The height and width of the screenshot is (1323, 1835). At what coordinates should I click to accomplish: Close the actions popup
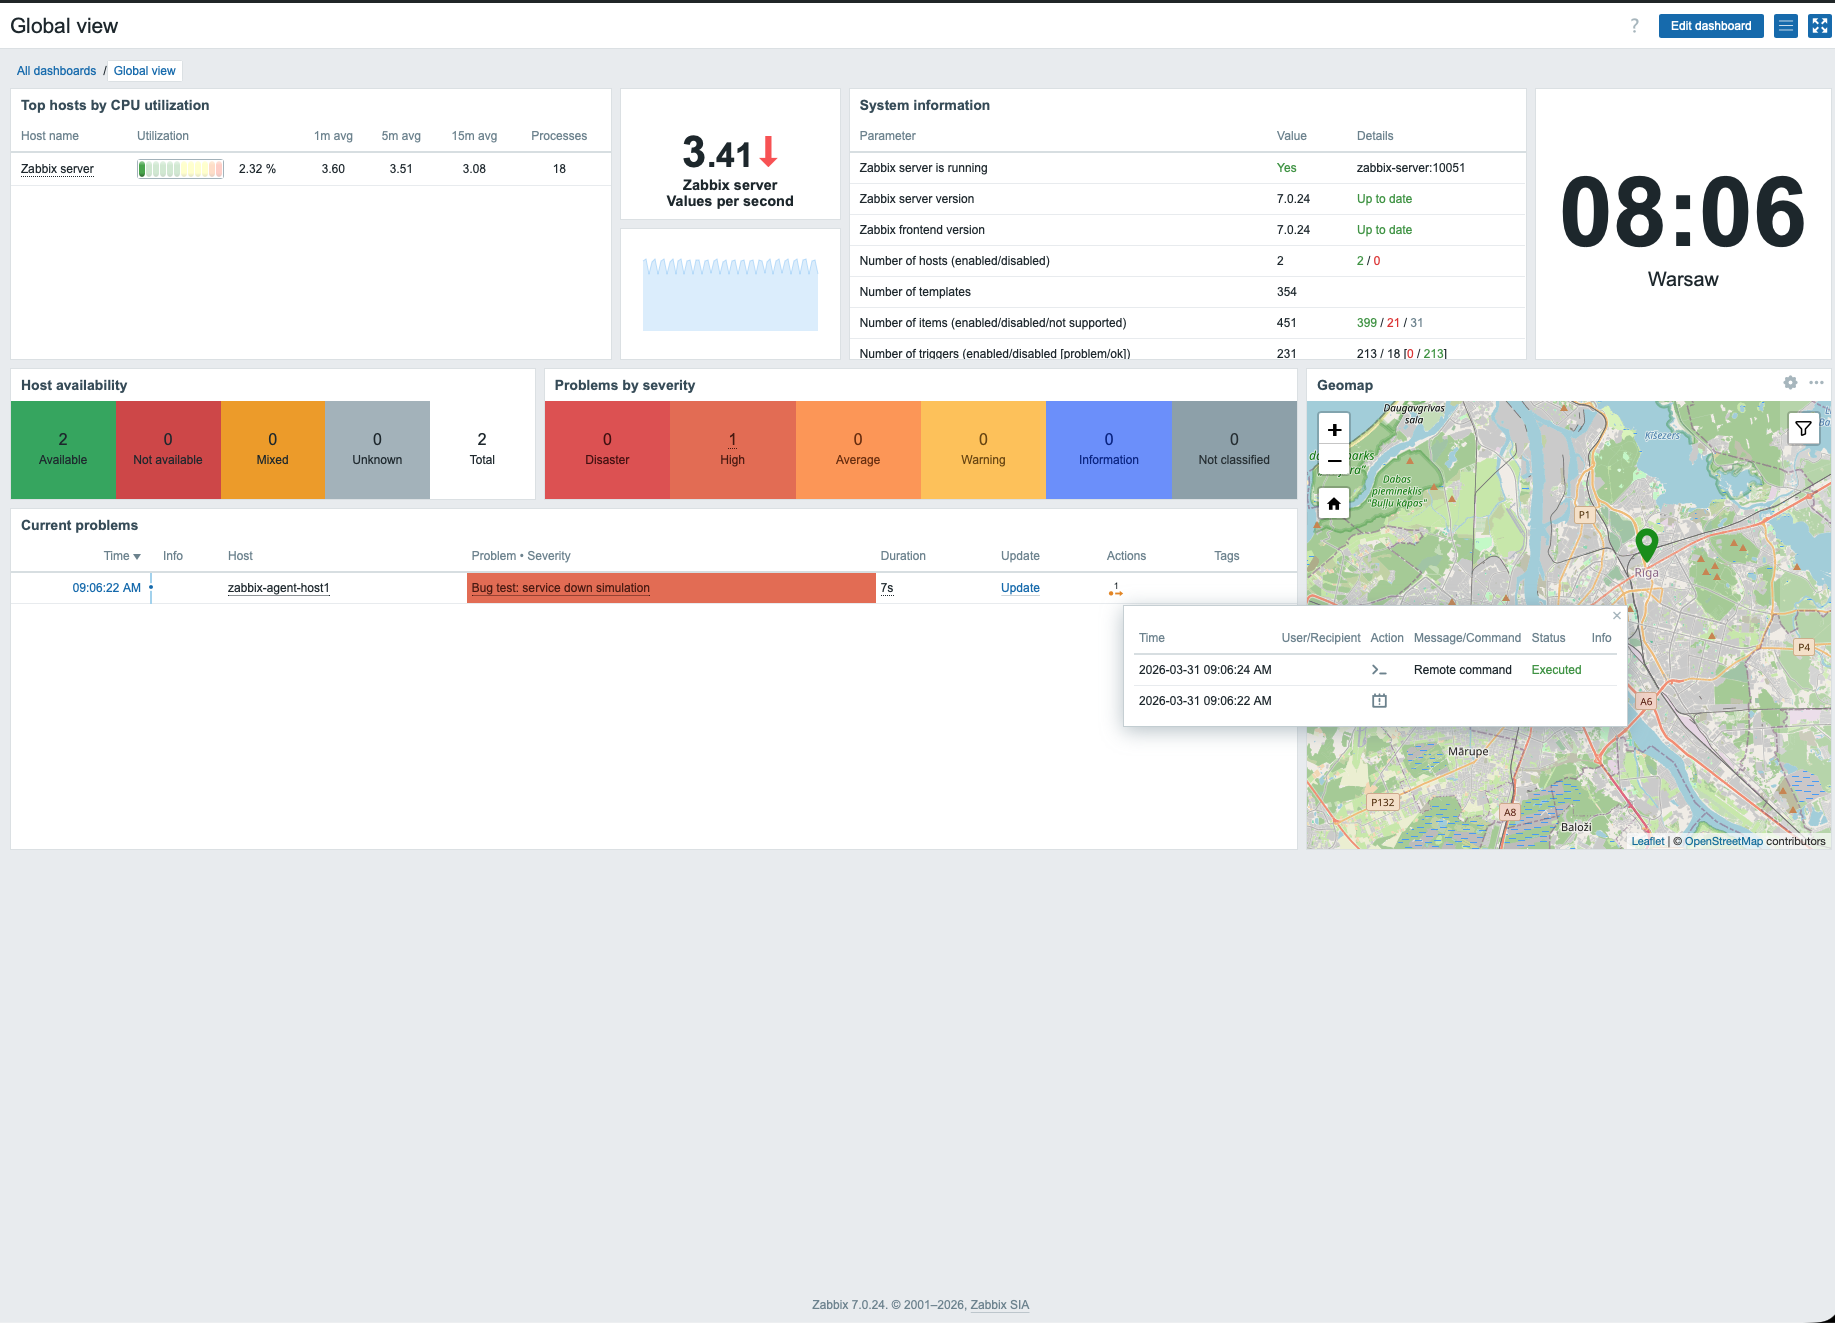click(1616, 616)
